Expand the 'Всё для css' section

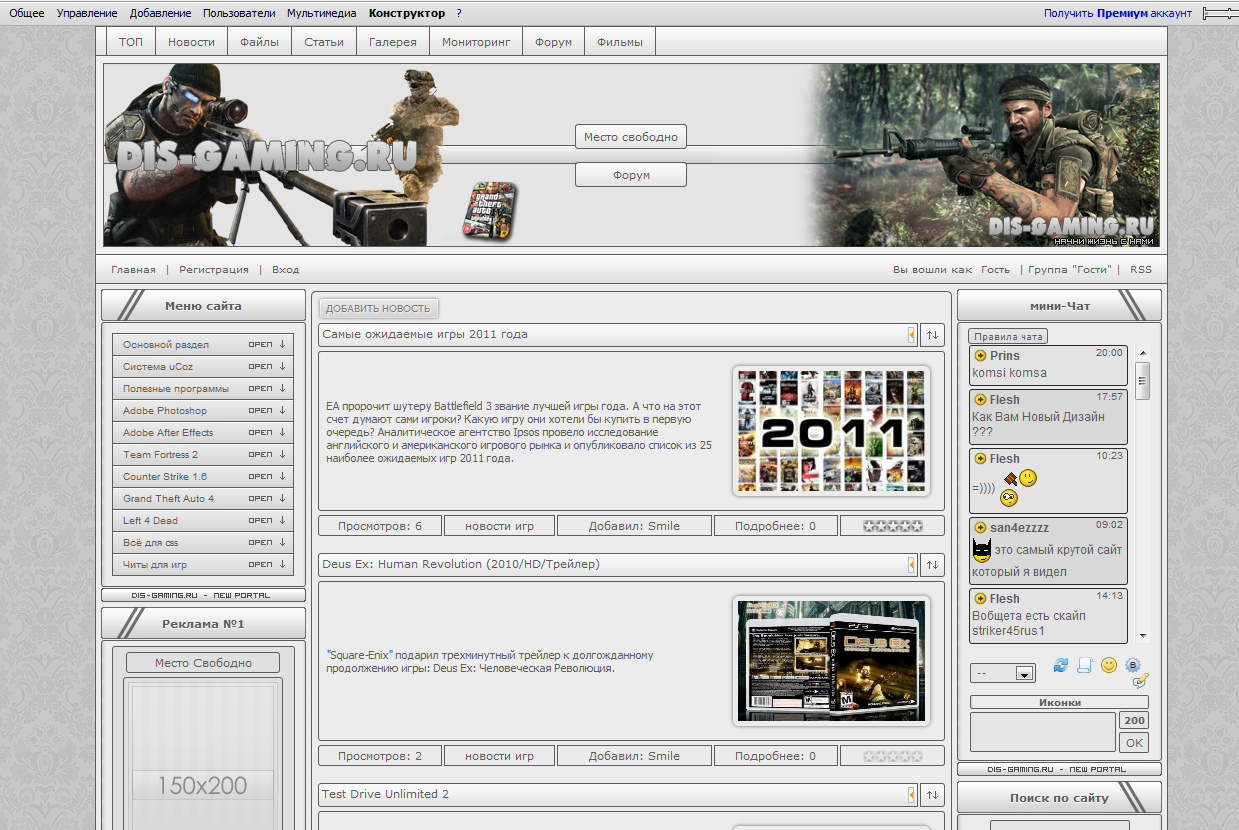pyautogui.click(x=203, y=543)
